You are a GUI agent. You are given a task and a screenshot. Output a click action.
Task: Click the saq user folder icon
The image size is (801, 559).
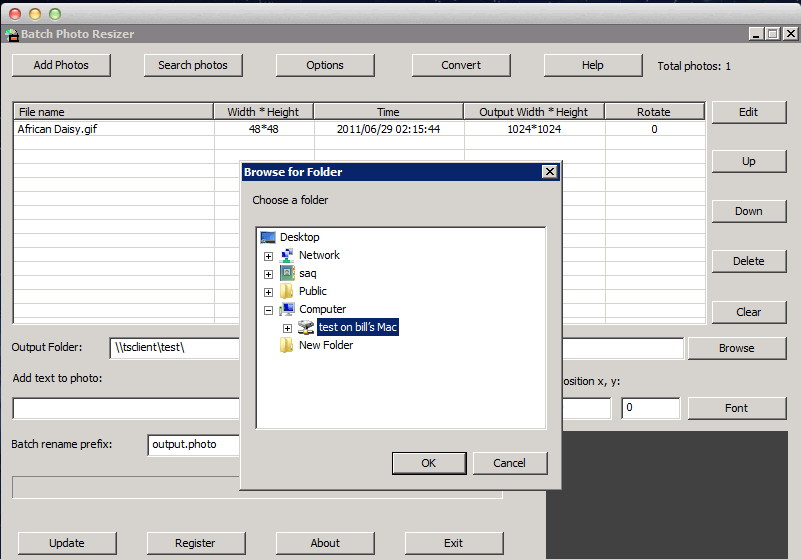point(287,273)
